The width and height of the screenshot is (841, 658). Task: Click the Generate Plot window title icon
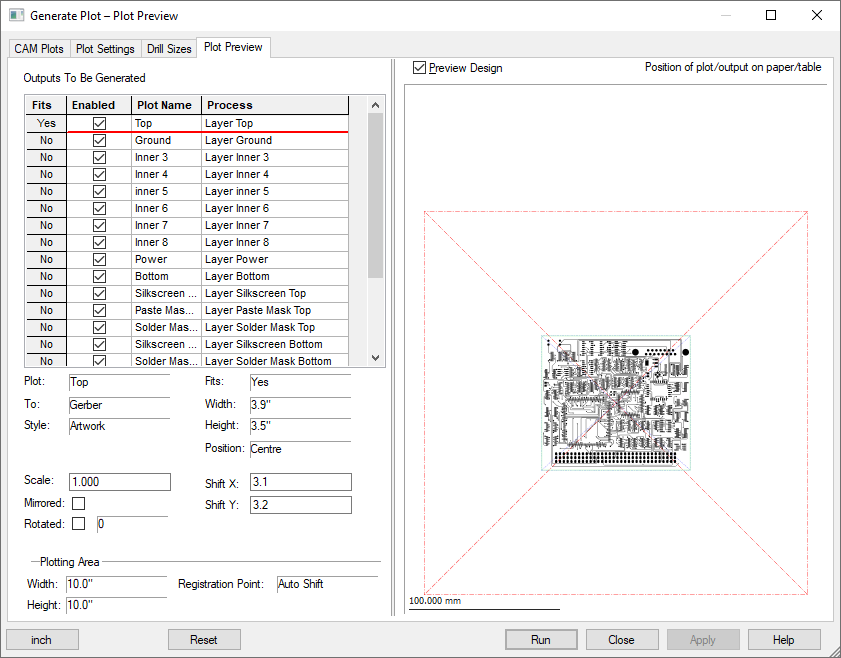16,16
